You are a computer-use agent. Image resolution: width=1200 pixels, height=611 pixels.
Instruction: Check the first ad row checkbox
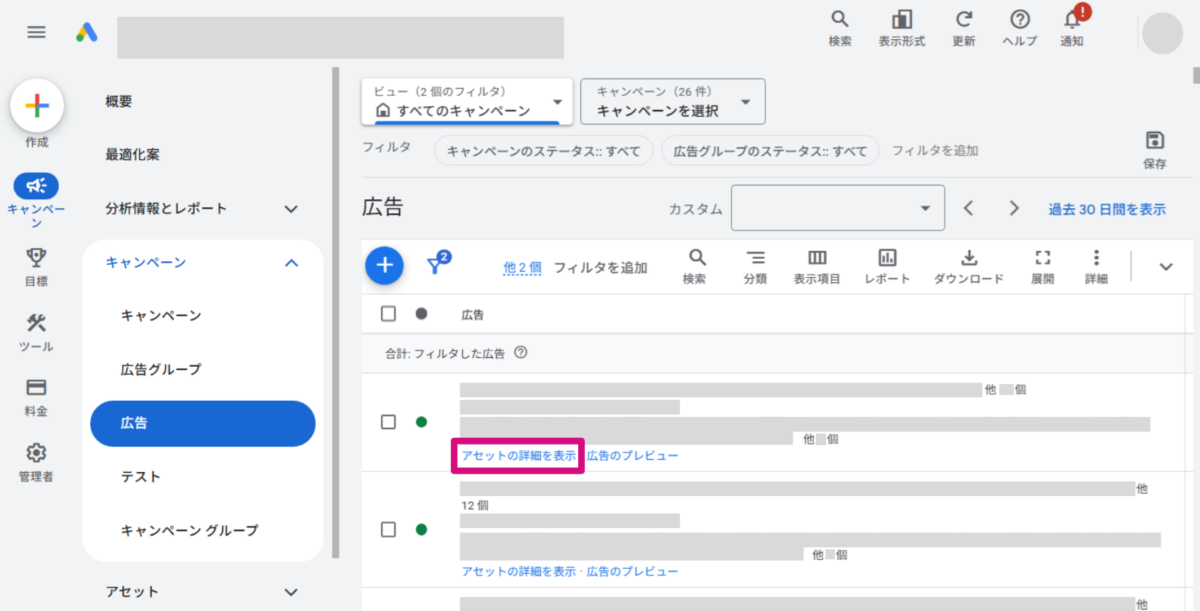388,422
